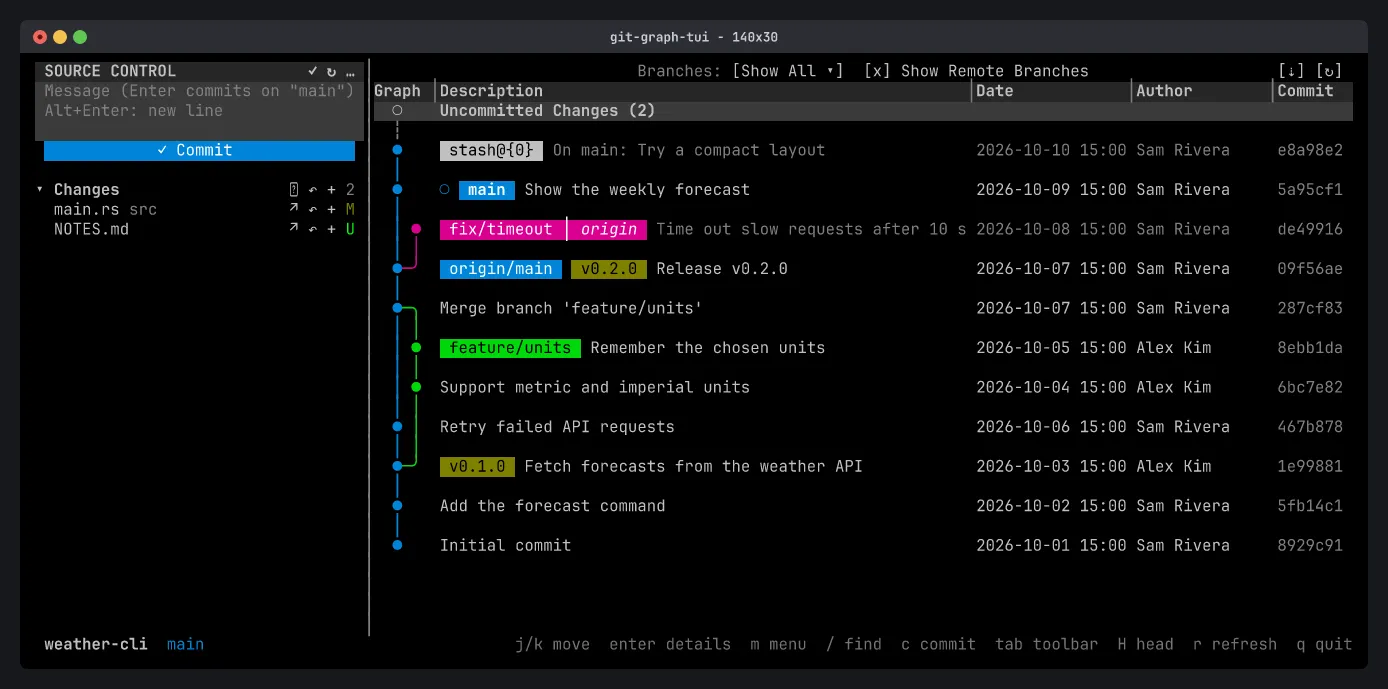Click the HEAD circle indicator beside main label
1388x689 pixels.
445,190
